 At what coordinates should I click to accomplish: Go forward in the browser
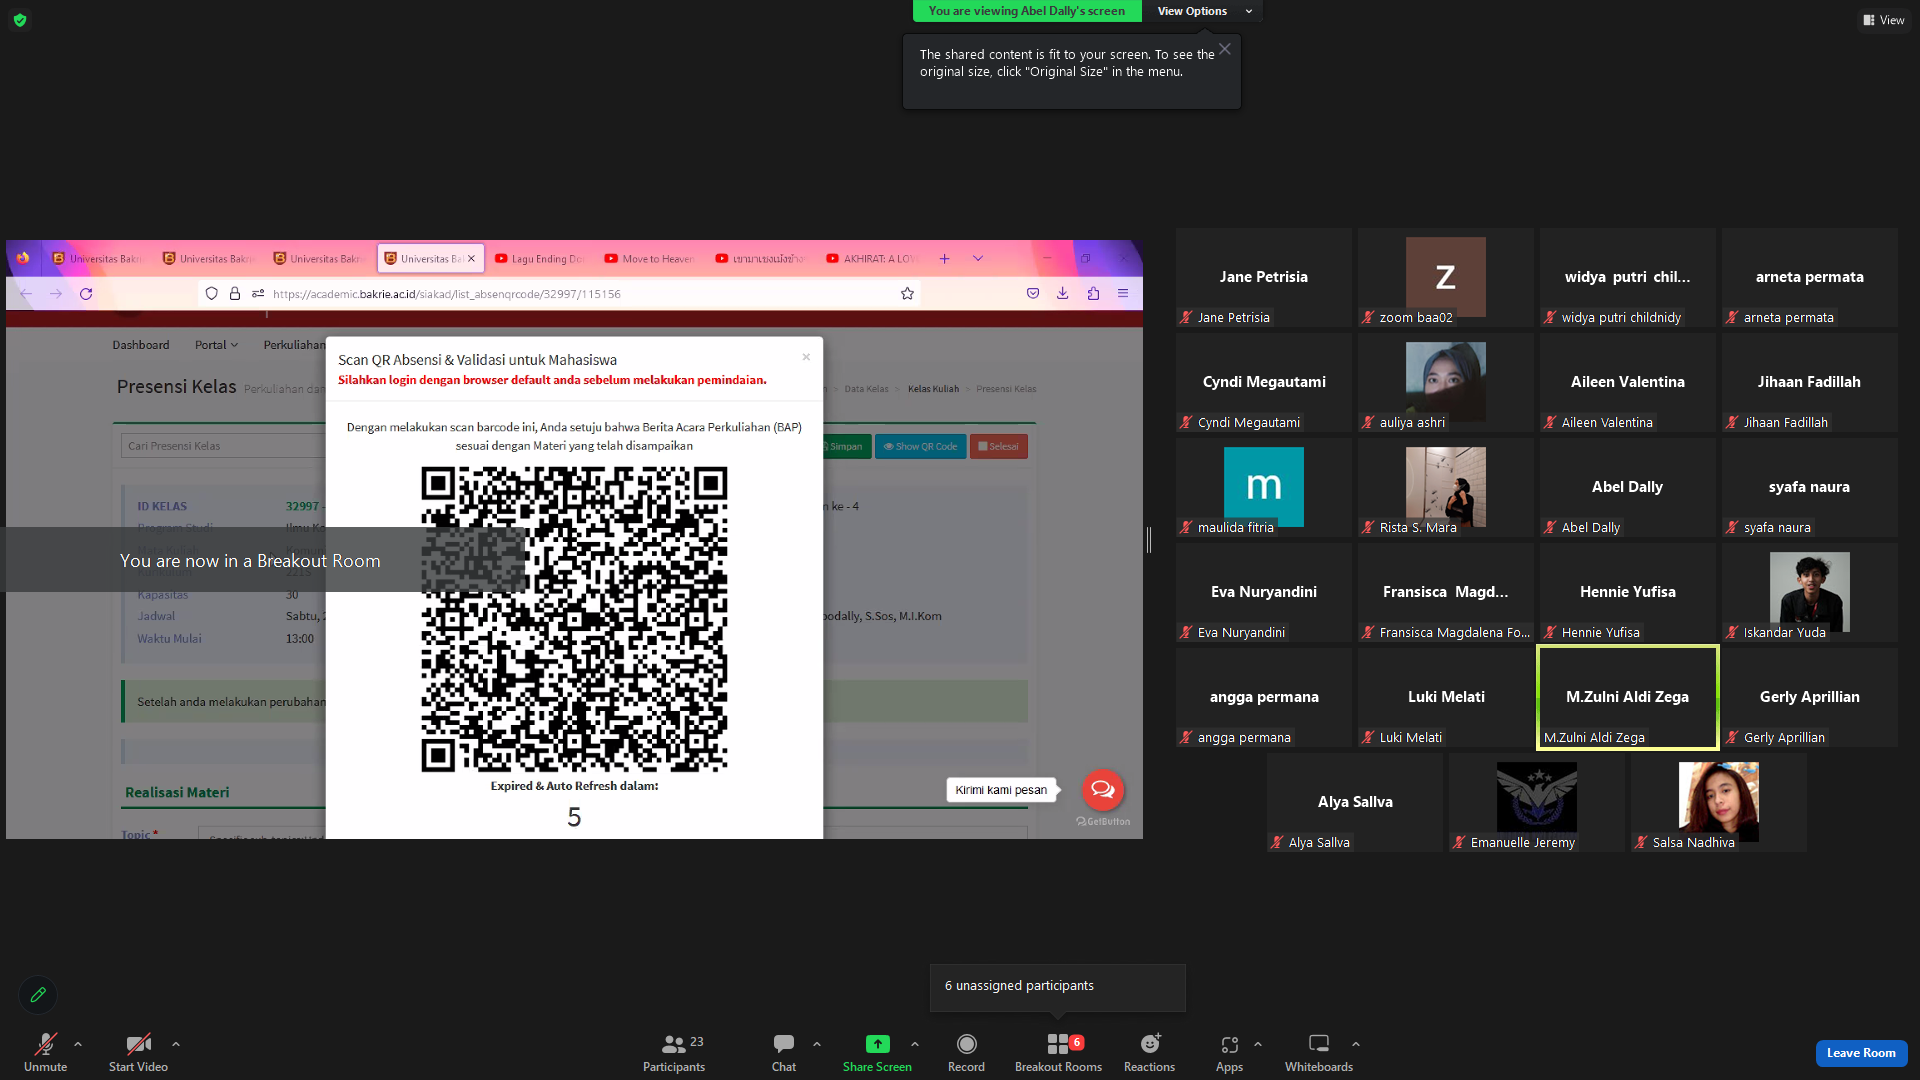[x=56, y=294]
